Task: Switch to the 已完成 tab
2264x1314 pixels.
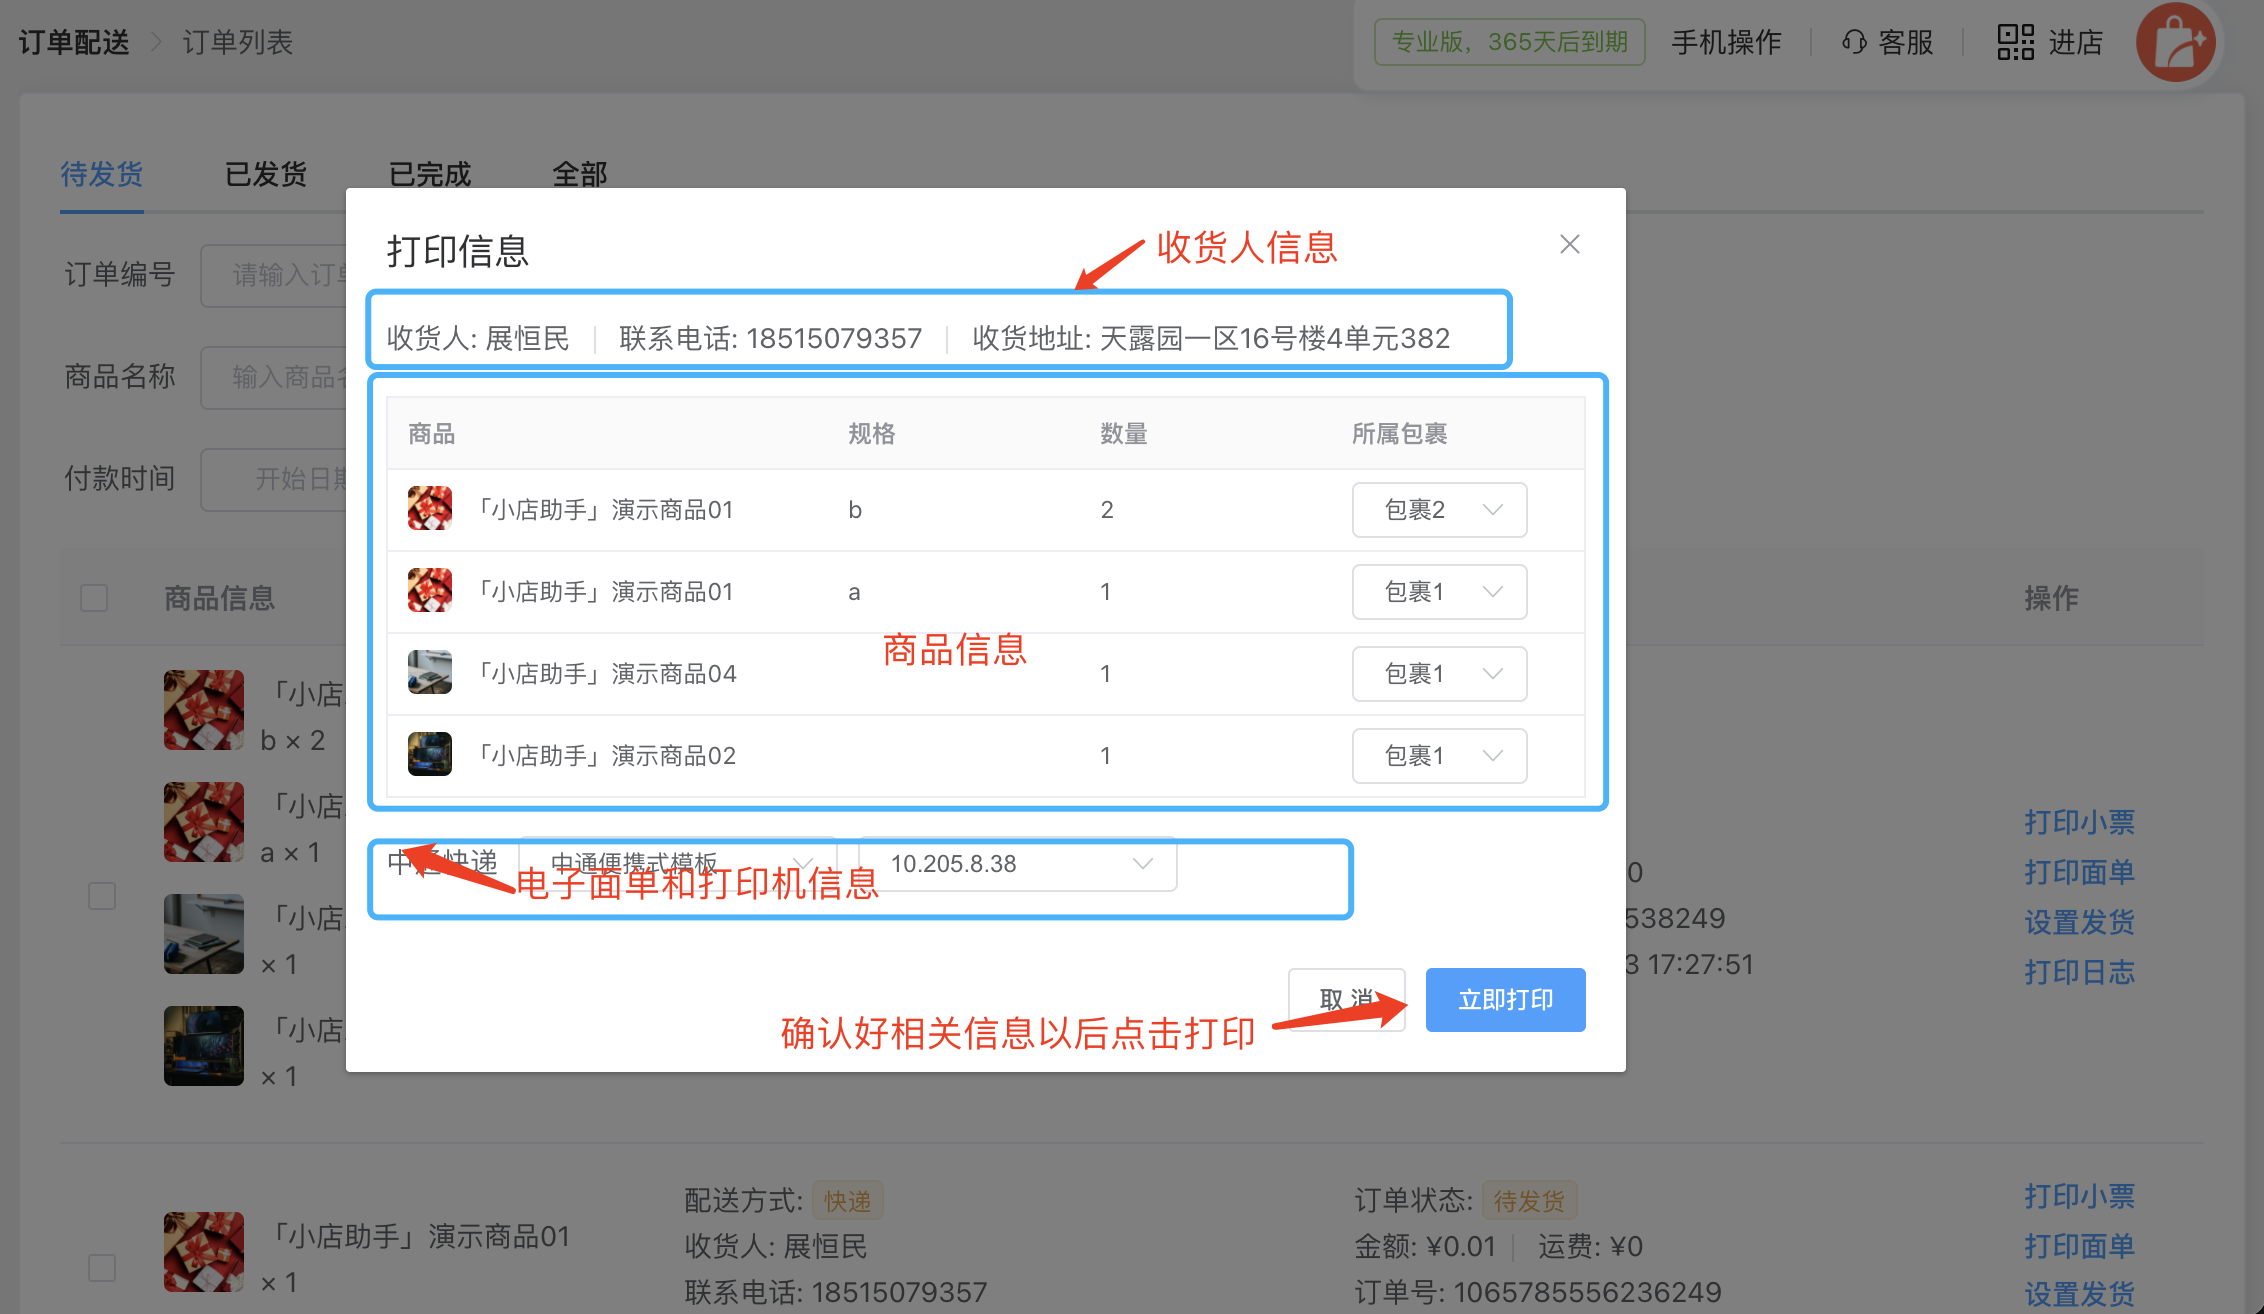Action: click(x=430, y=175)
